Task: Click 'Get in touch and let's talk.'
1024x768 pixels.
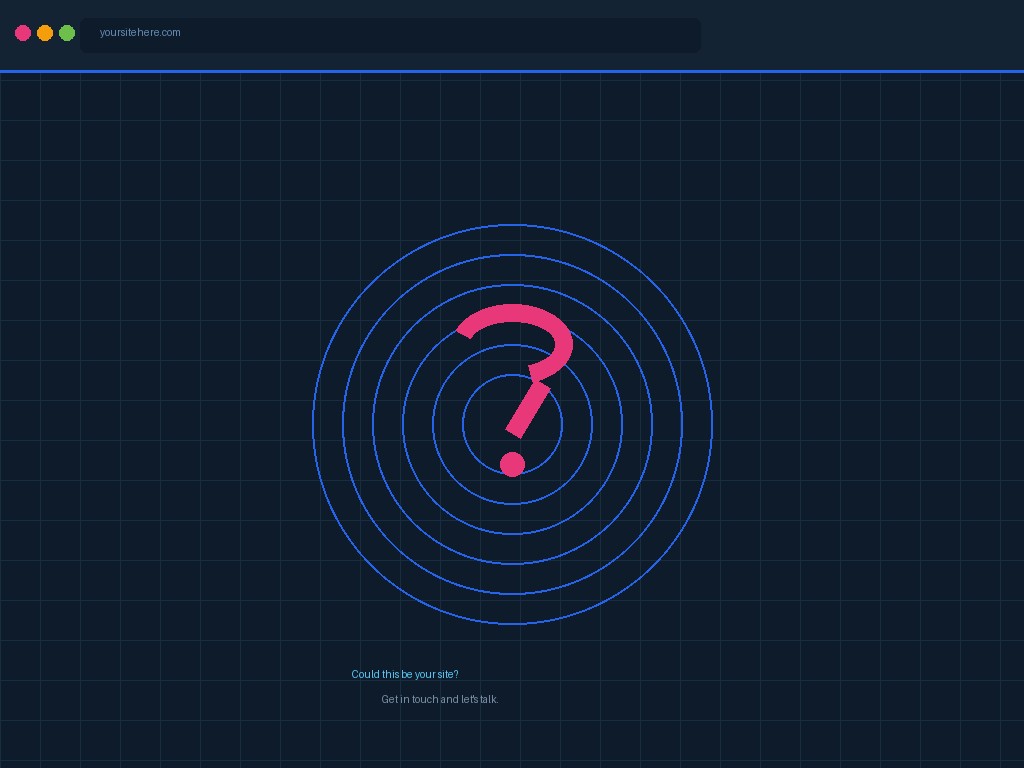Action: 440,699
